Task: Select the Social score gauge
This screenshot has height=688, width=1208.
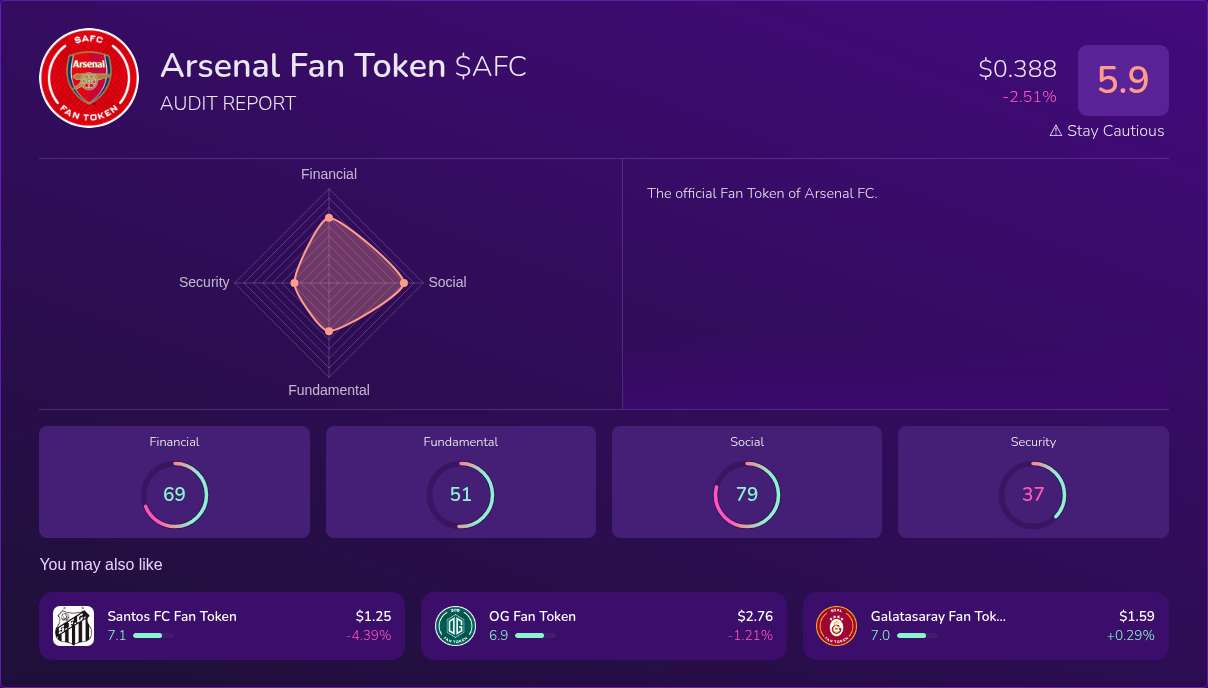Action: [x=747, y=494]
